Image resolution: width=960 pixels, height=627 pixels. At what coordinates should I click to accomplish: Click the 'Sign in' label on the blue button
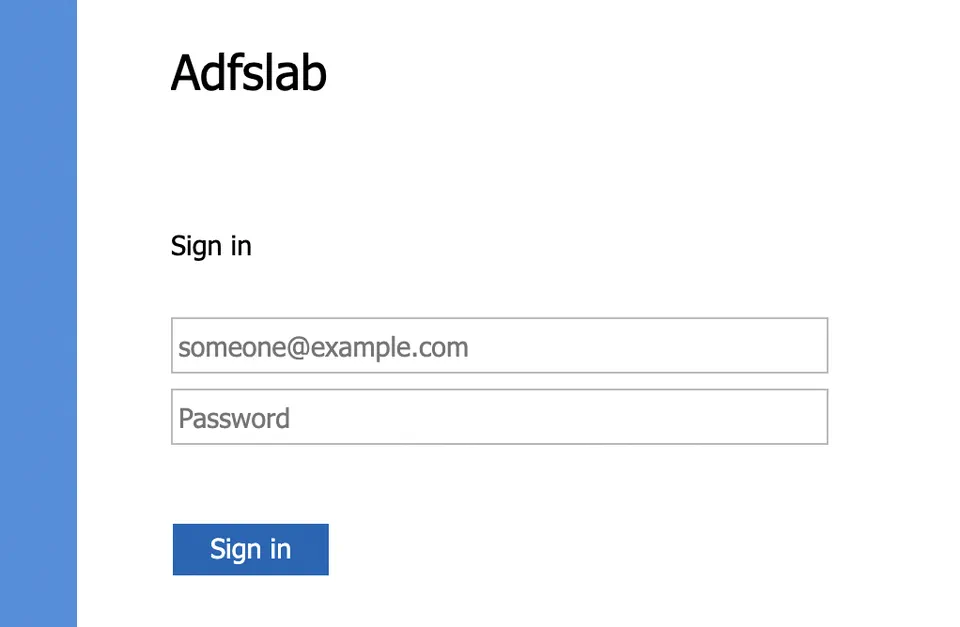(250, 549)
